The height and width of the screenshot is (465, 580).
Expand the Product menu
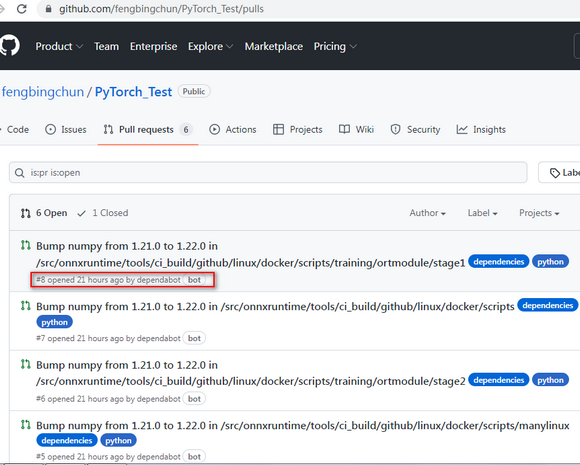click(59, 46)
